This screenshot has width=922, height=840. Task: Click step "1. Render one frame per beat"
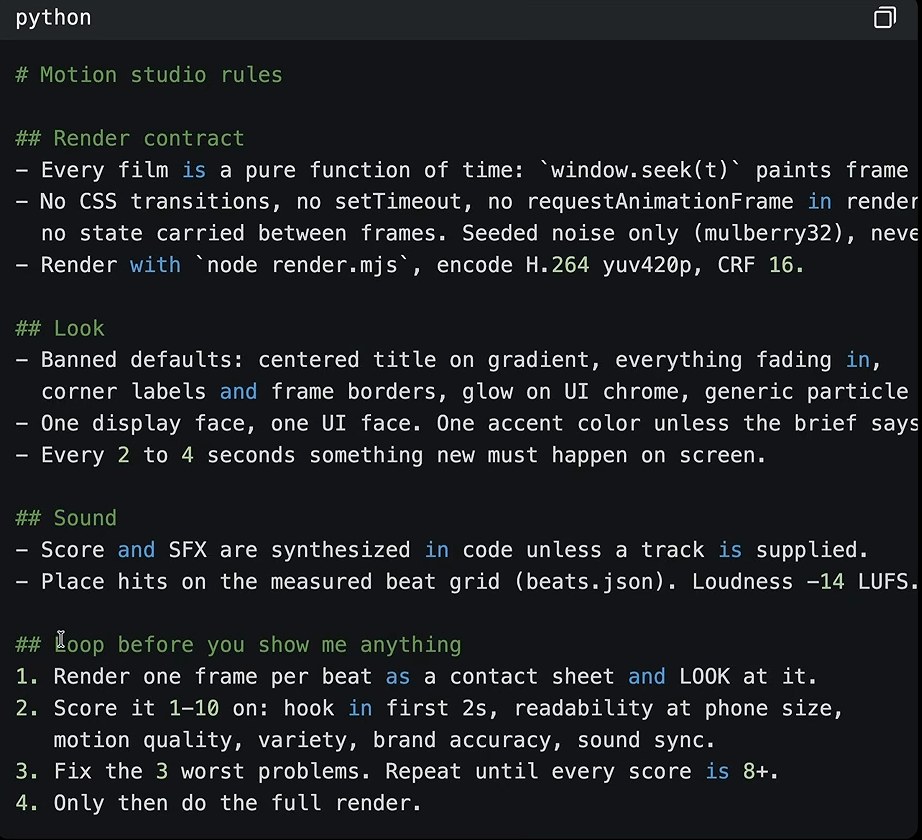click(416, 677)
